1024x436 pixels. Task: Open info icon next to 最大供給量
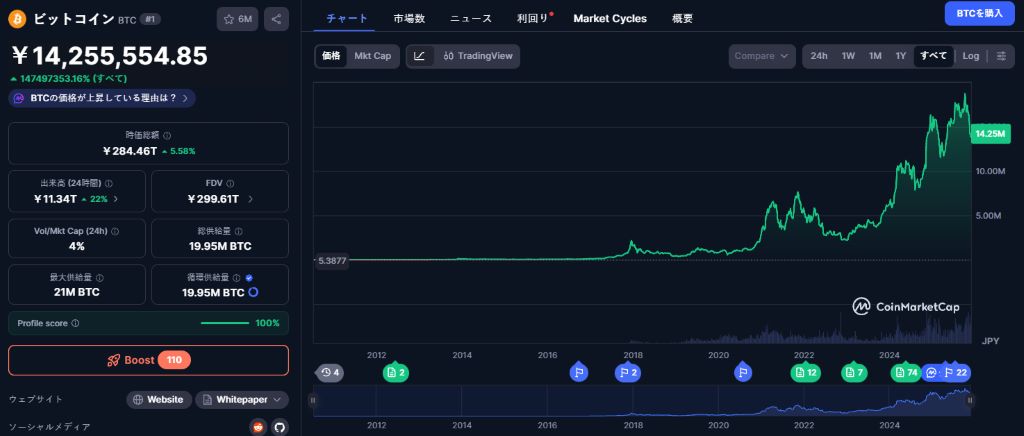[100, 277]
